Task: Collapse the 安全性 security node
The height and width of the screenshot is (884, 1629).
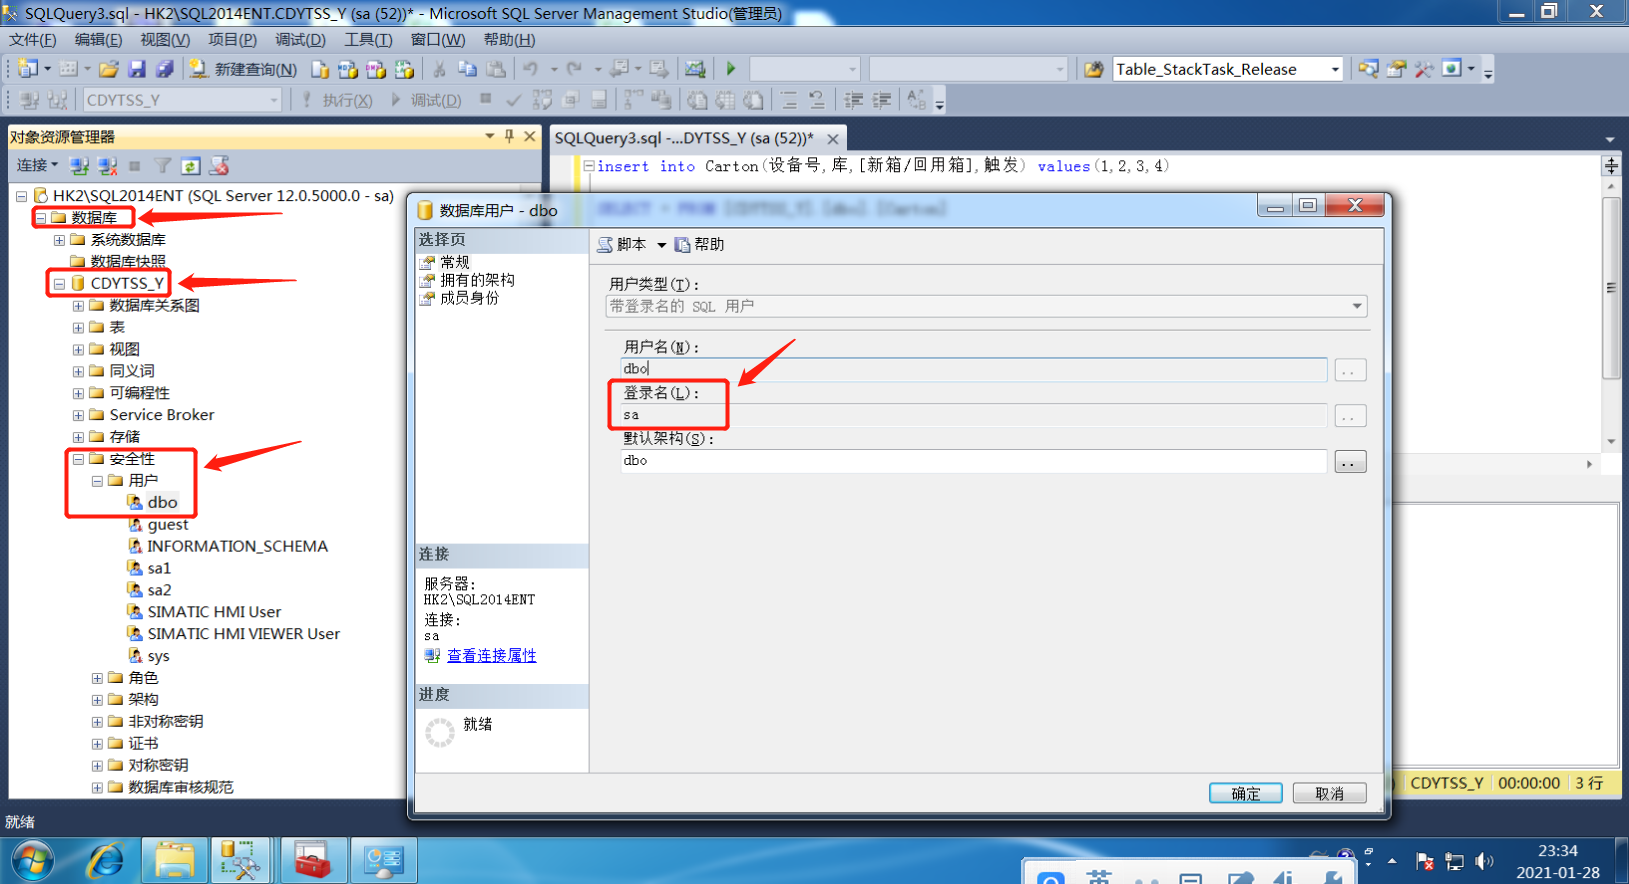Action: pyautogui.click(x=78, y=459)
